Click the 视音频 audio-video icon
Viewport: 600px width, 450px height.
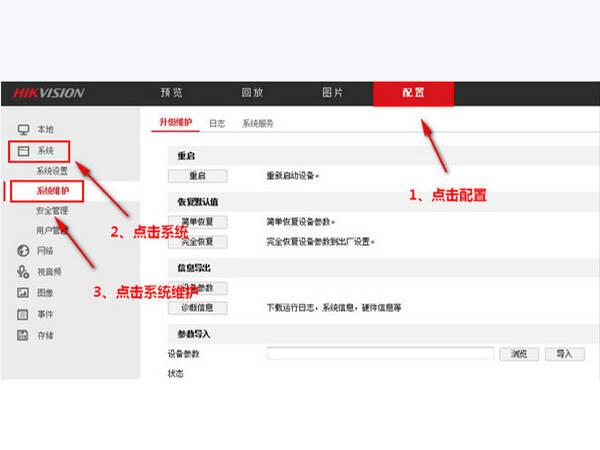coord(23,272)
